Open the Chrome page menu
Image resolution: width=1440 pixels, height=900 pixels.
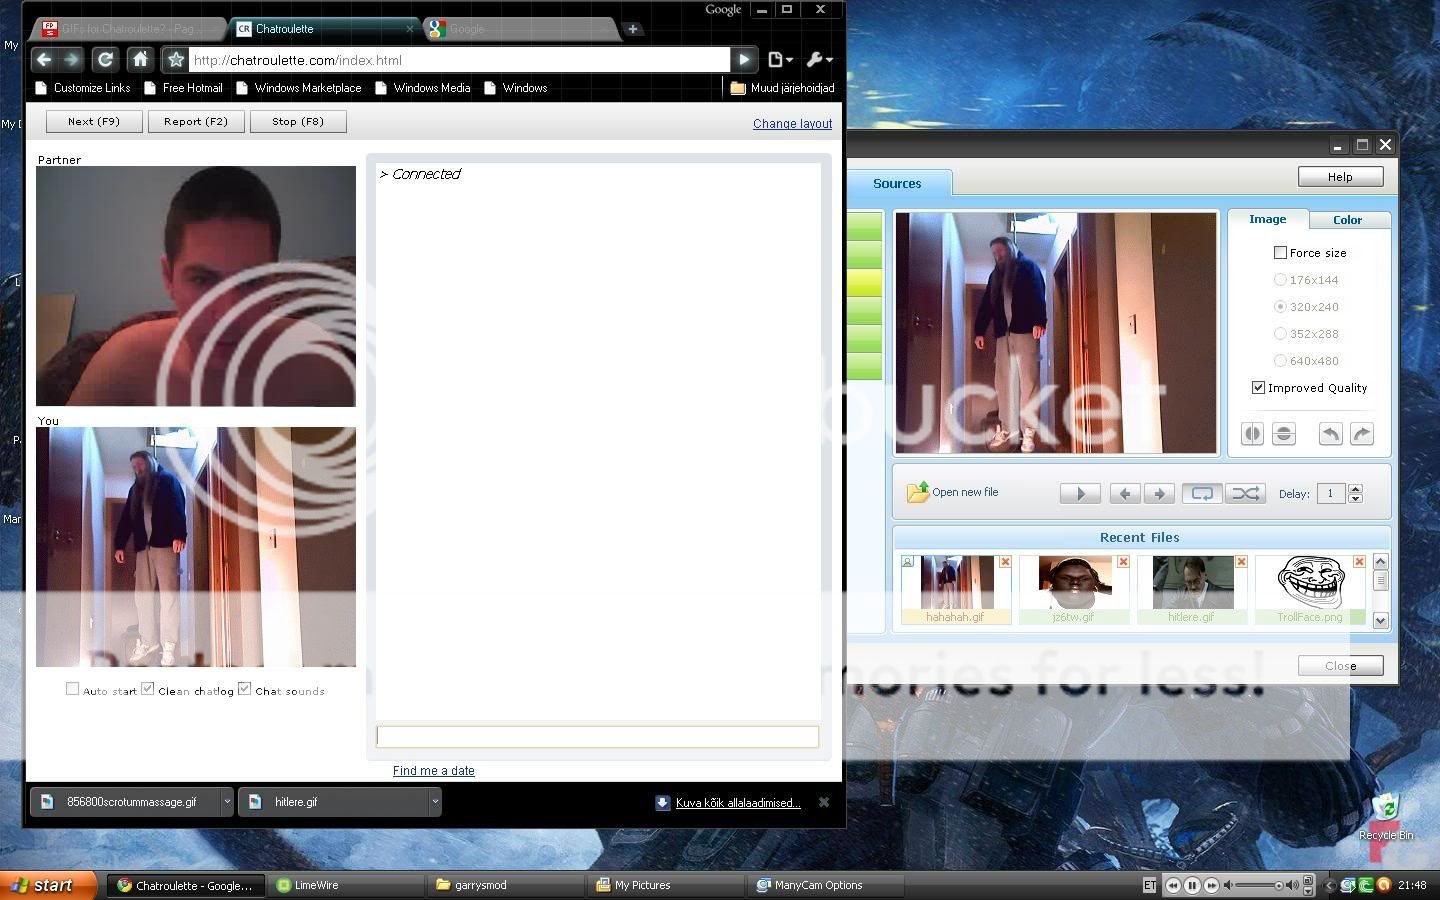click(x=780, y=60)
